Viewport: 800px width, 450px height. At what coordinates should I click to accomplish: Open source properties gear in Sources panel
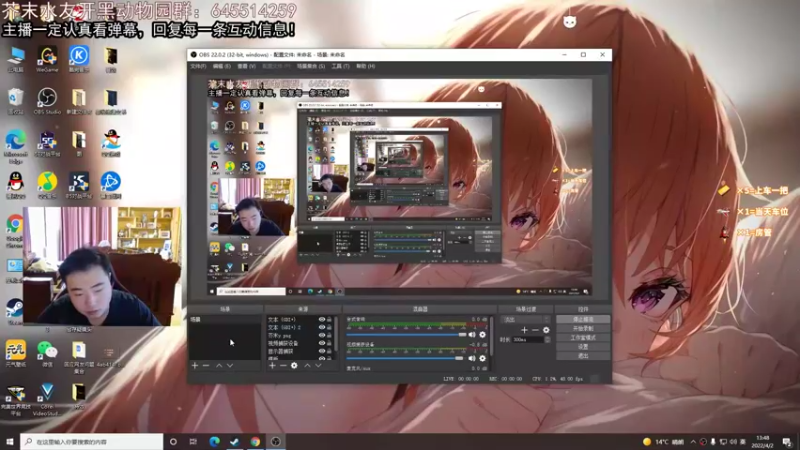pos(294,365)
